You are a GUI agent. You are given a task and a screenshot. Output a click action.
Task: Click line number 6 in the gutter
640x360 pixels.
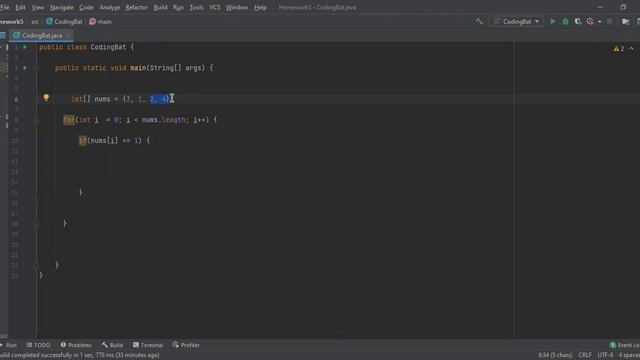(x=16, y=99)
